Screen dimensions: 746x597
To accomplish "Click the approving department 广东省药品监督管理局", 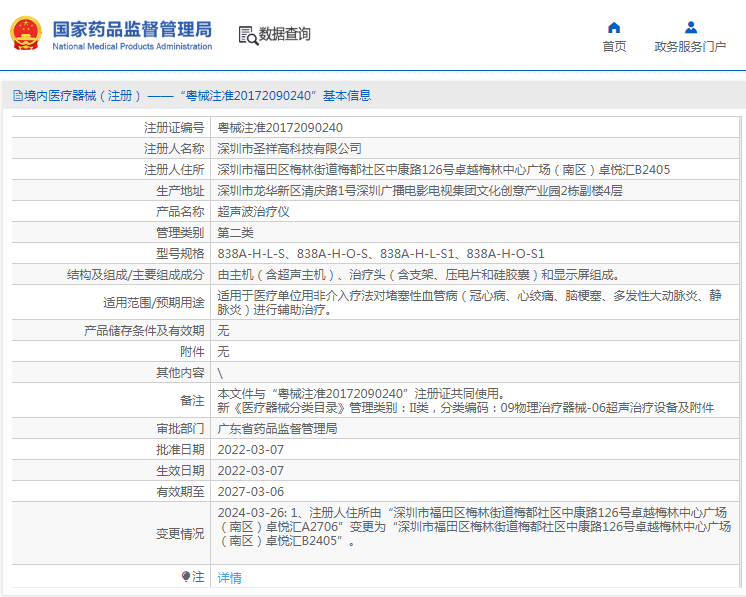I will [277, 428].
